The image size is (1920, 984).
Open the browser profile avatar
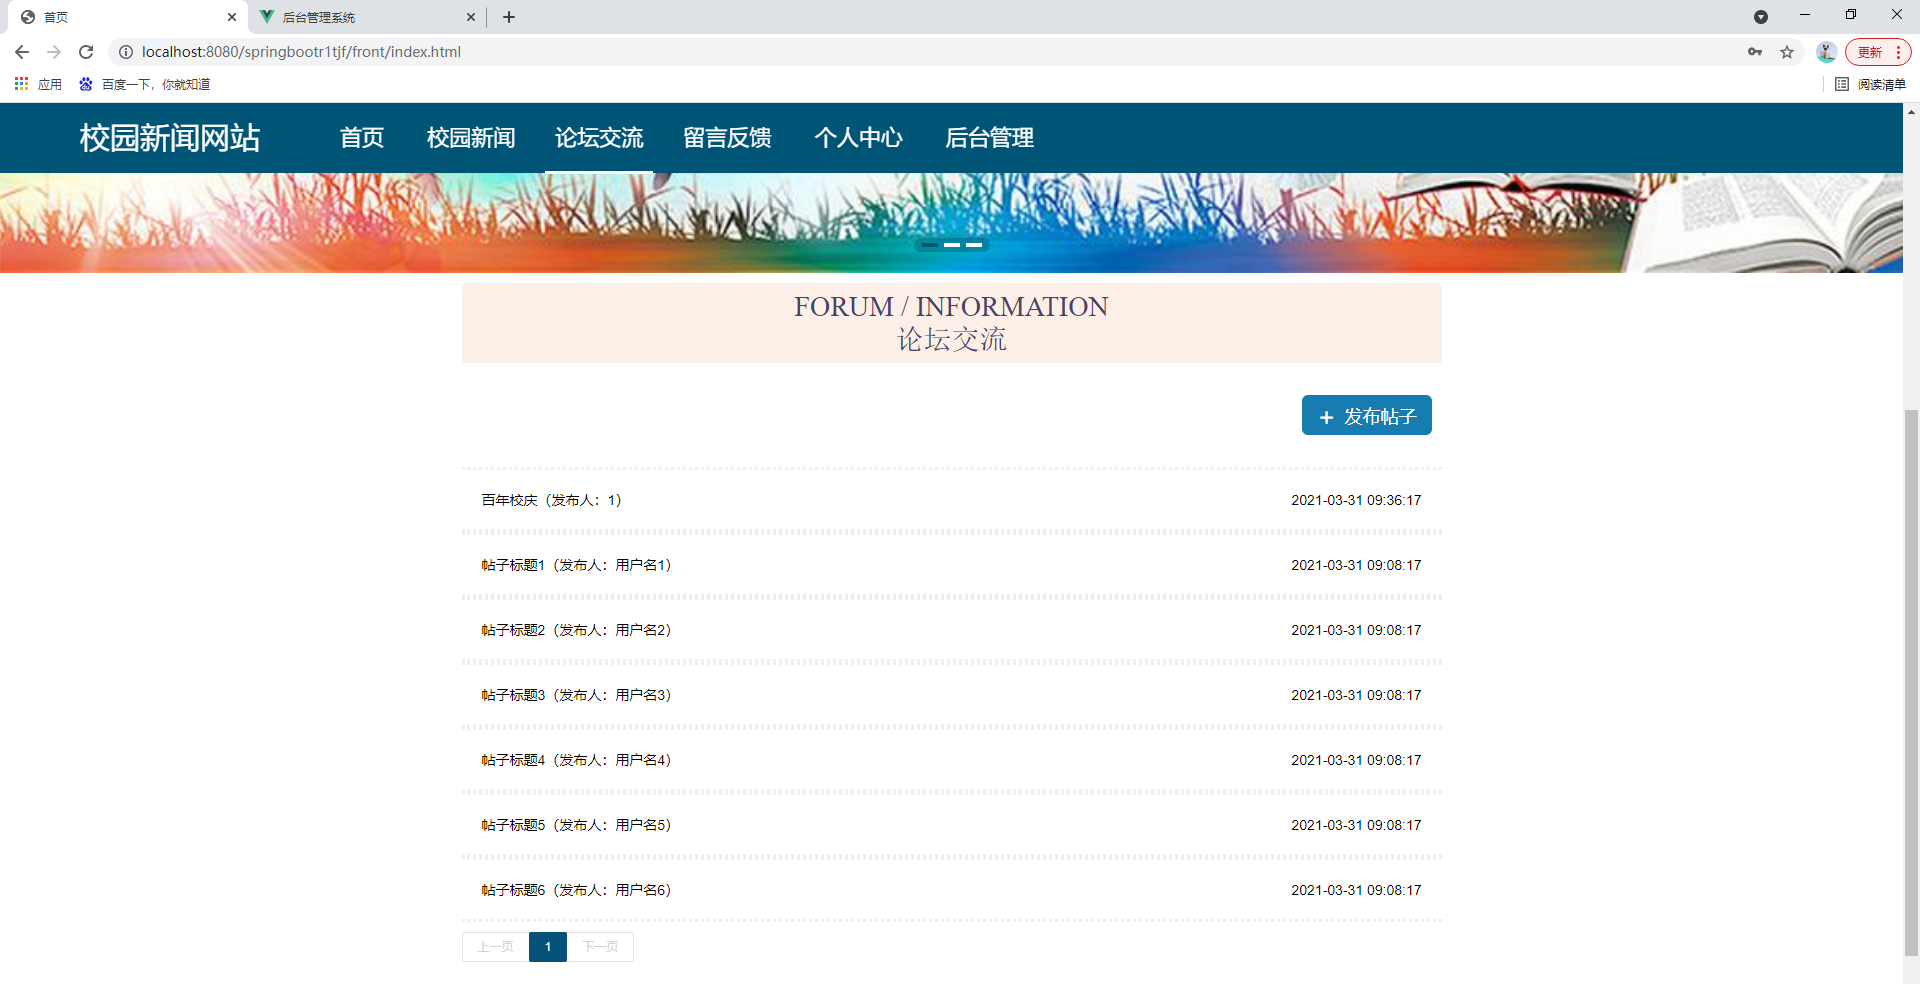[1826, 52]
